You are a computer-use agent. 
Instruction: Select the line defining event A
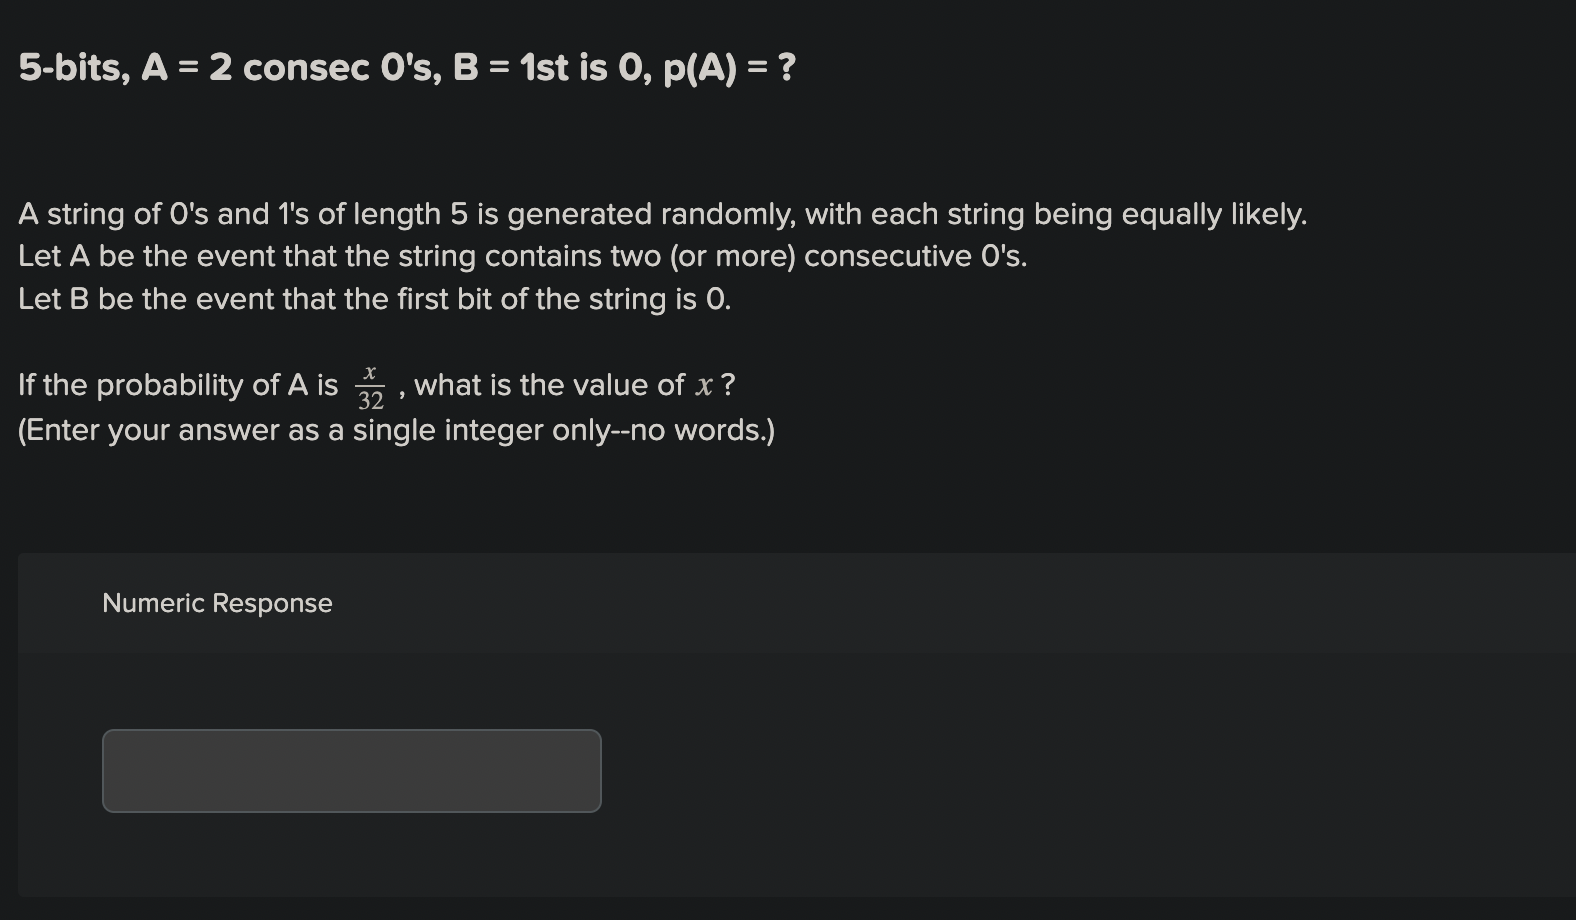(x=520, y=256)
